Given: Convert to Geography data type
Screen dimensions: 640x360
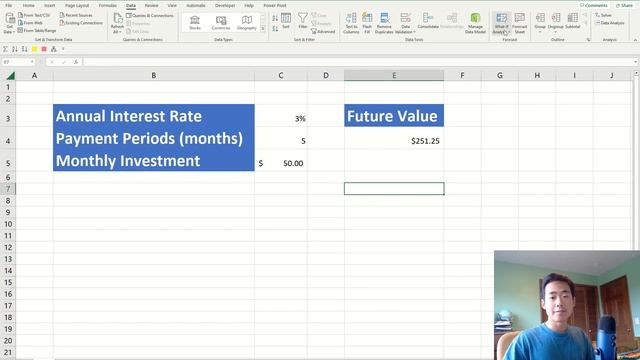Looking at the screenshot, I should pos(247,22).
